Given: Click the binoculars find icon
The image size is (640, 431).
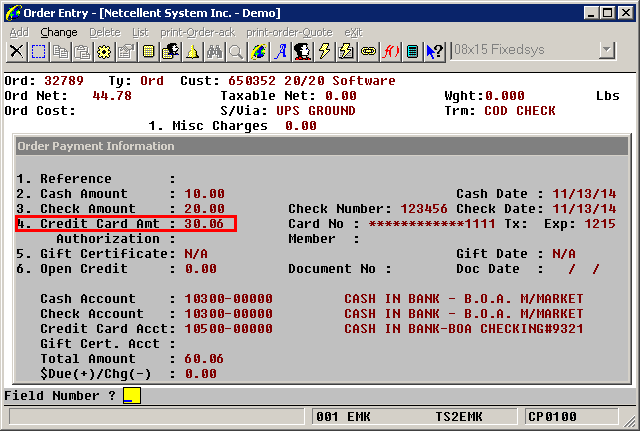Looking at the screenshot, I should 215,52.
